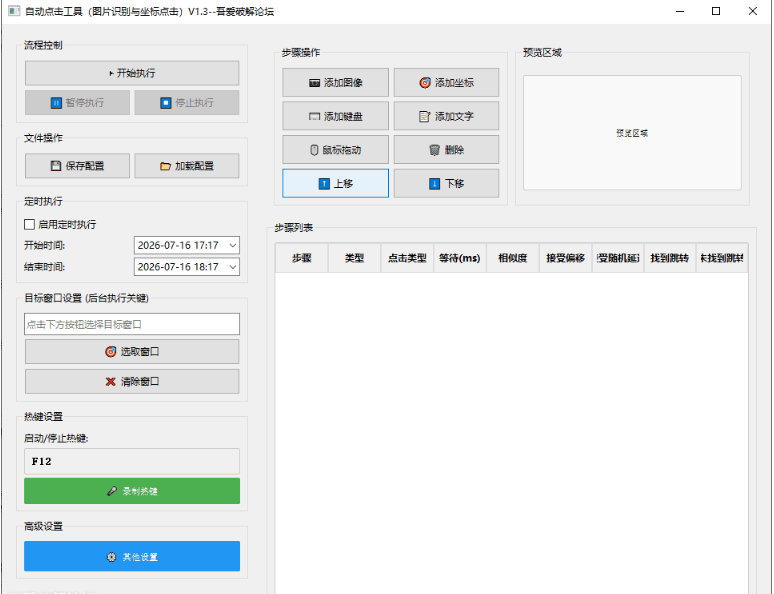Click the keyboard icon on 添加键盘

click(314, 117)
